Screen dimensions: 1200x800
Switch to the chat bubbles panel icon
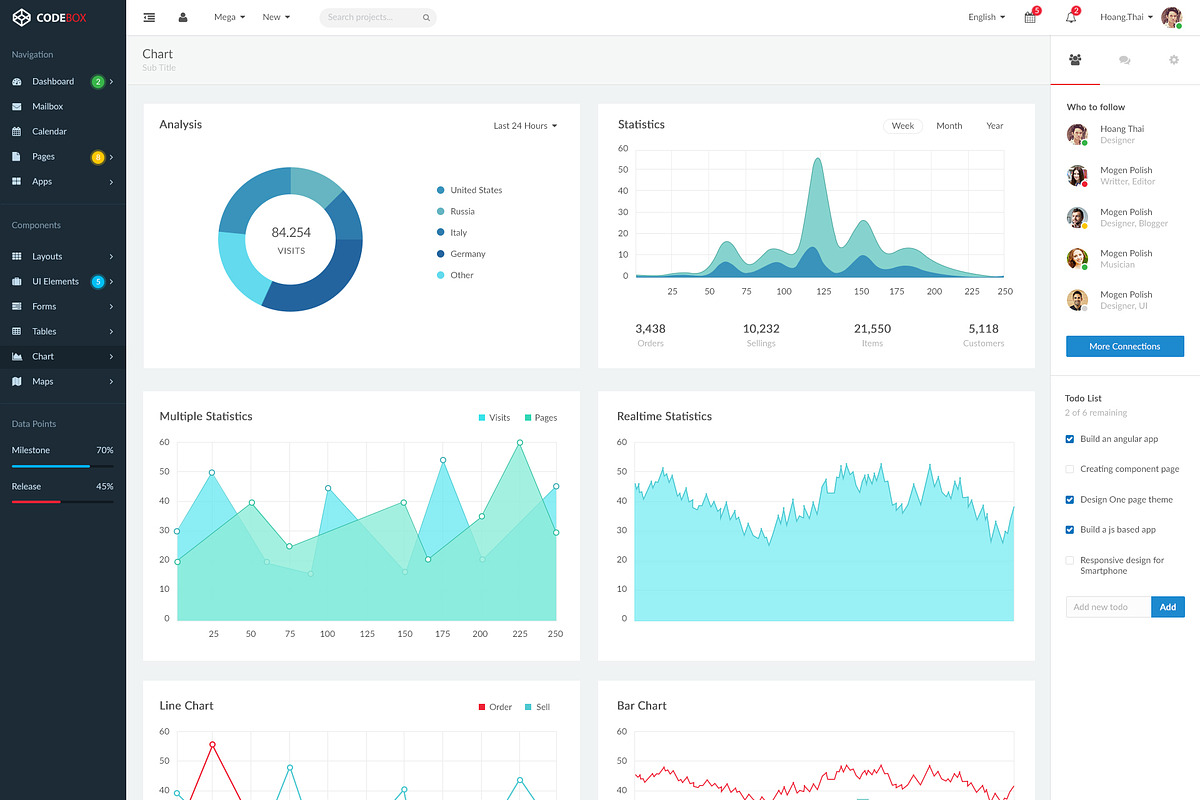1124,60
